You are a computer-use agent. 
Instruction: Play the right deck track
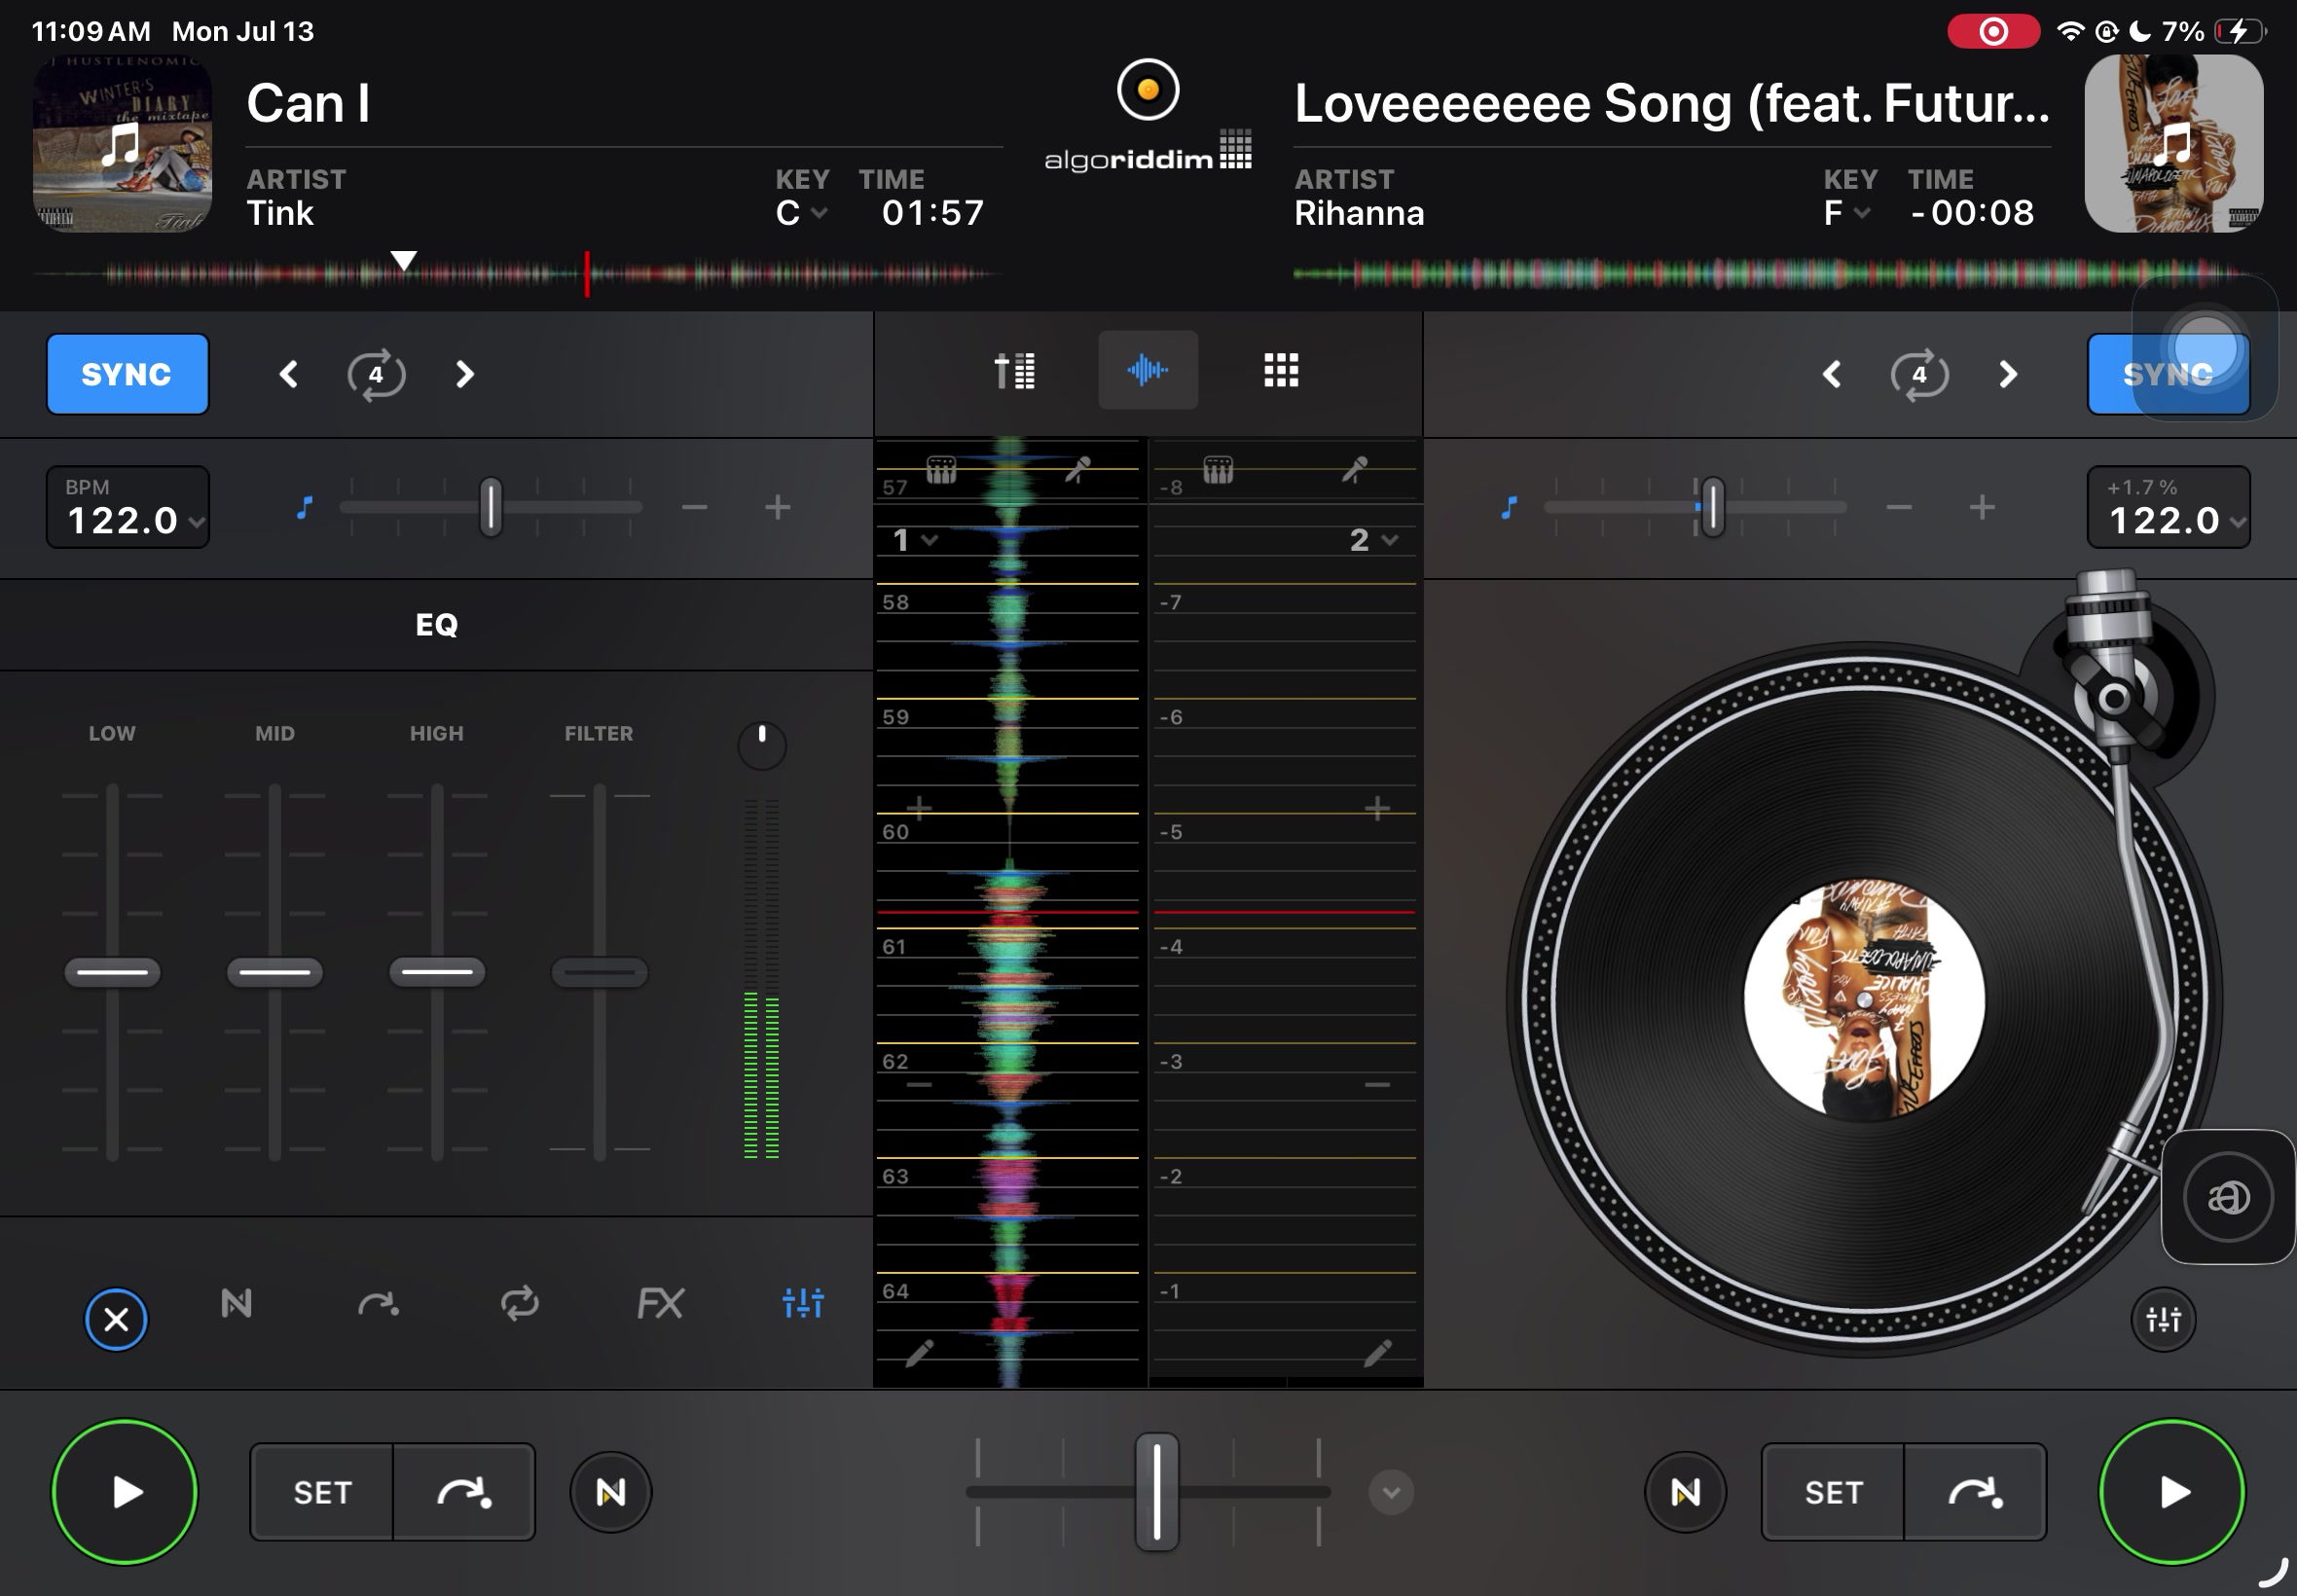point(2170,1492)
